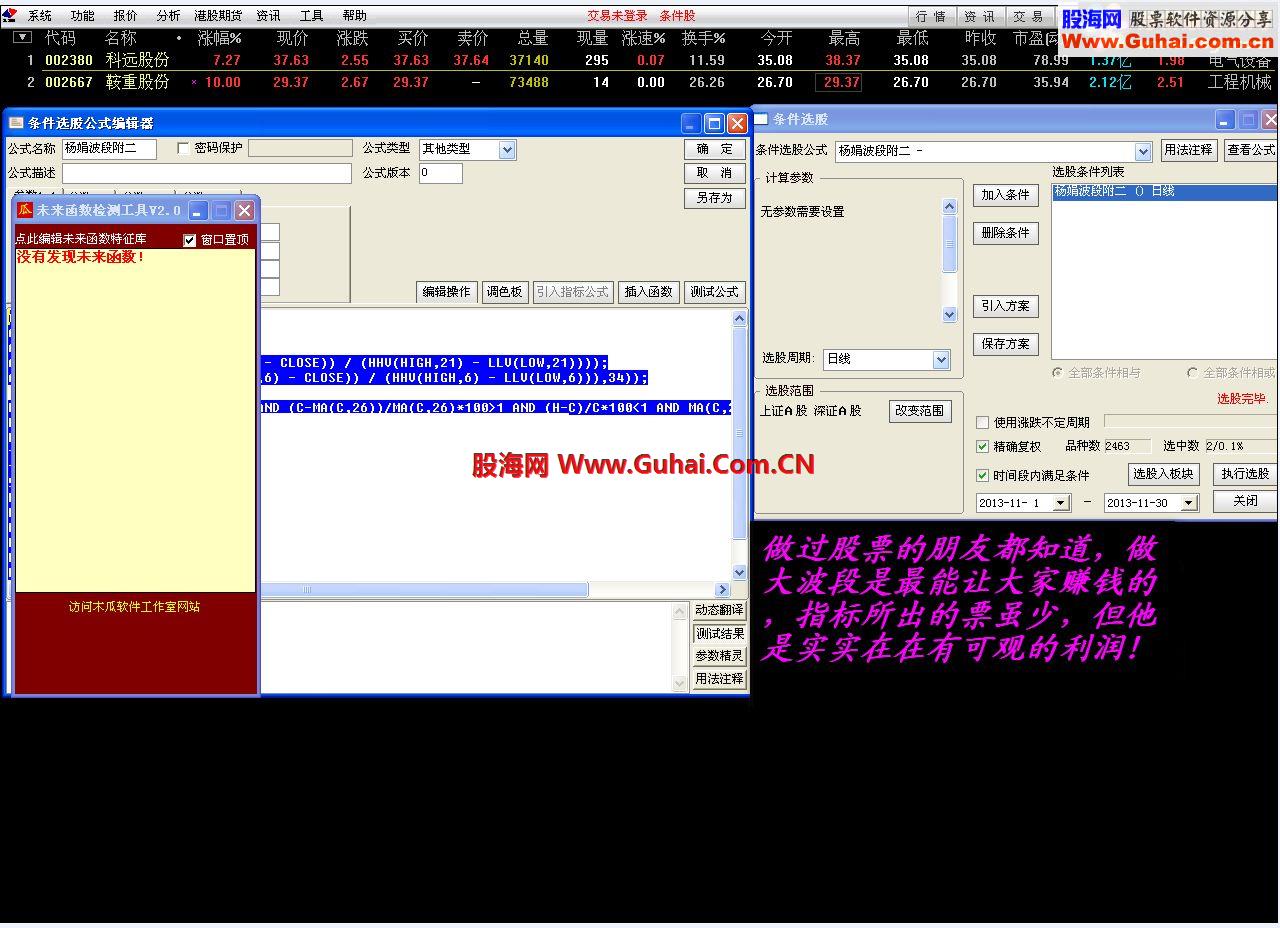
Task: Click right arrow of formula horizontal scrollbar
Action: pyautogui.click(x=723, y=590)
